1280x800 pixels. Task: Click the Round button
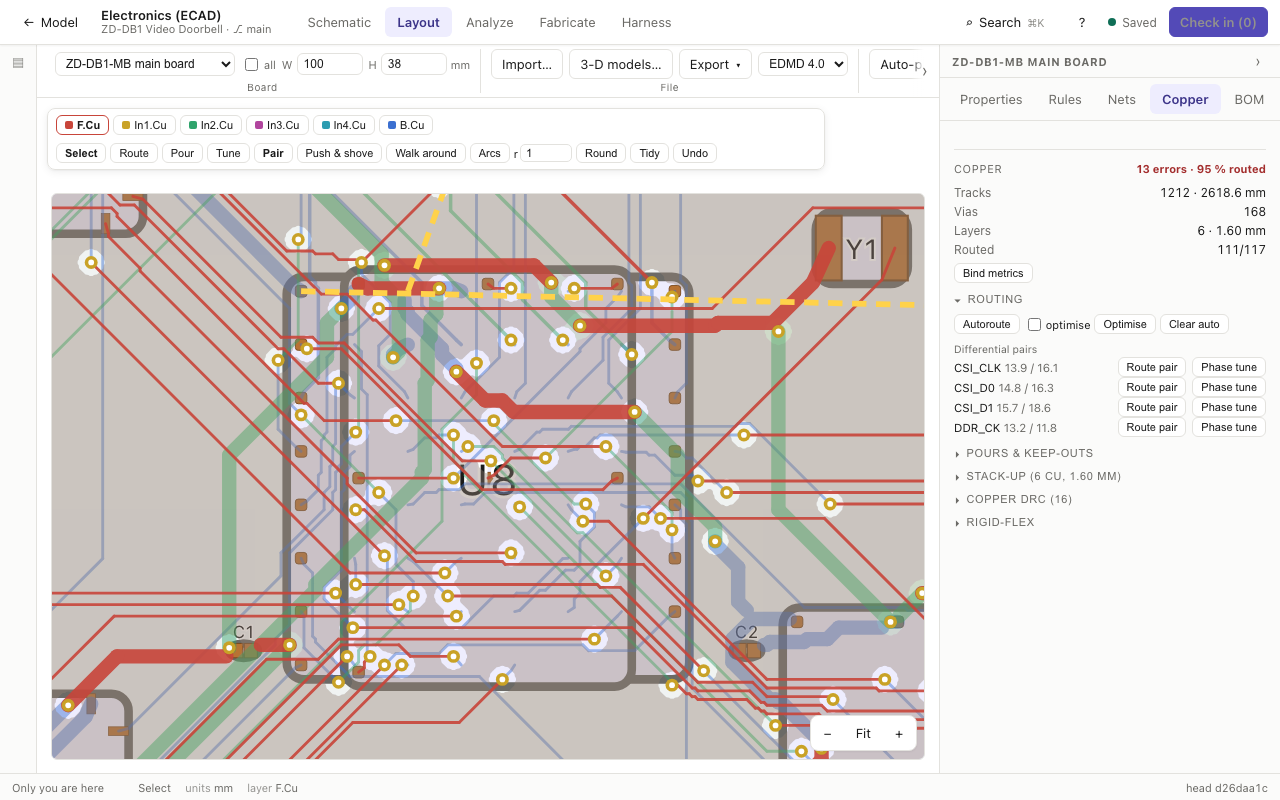pos(601,153)
